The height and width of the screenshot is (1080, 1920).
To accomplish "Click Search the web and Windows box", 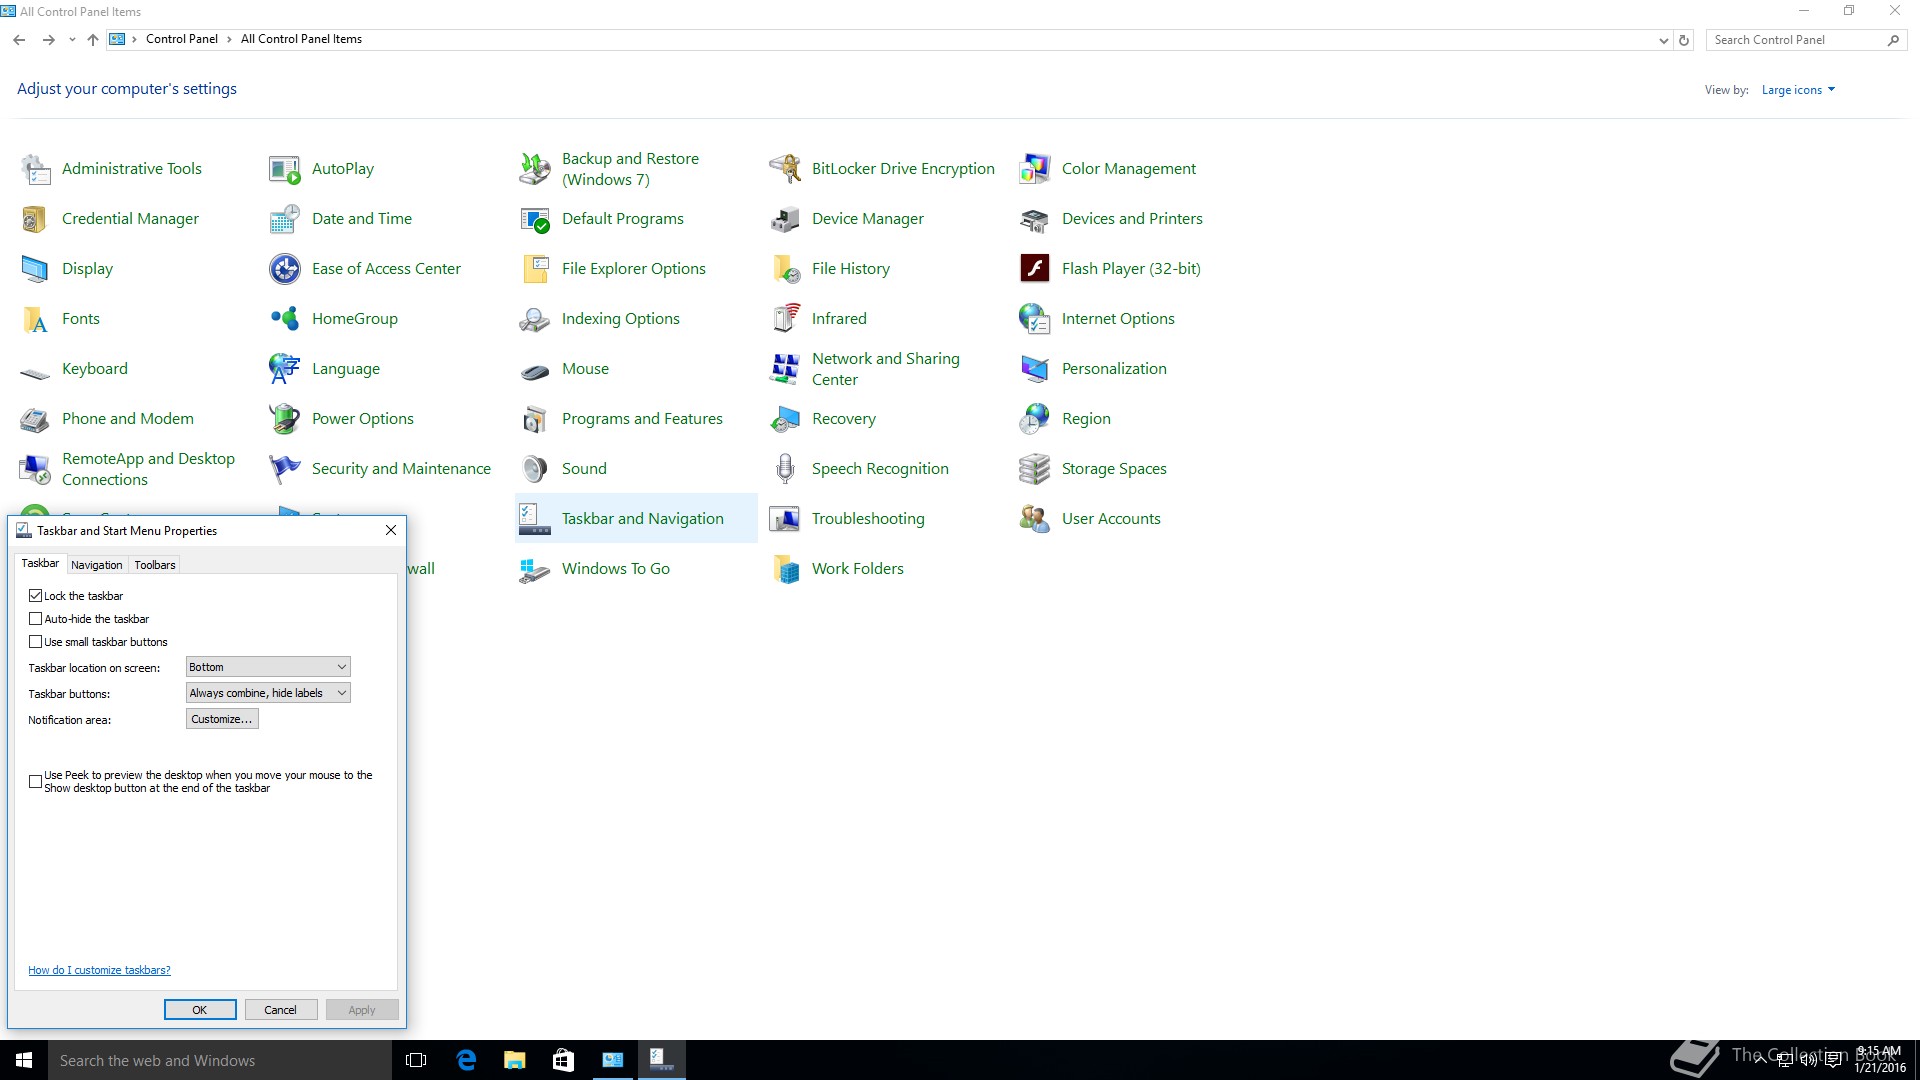I will coord(220,1060).
